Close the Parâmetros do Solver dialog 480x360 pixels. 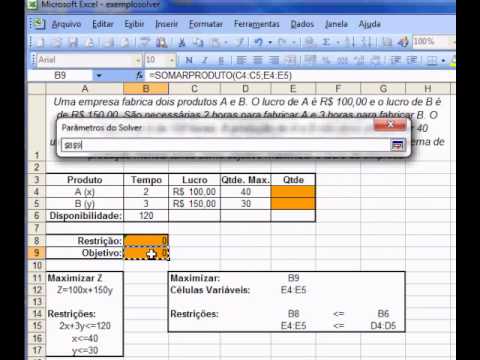point(390,125)
